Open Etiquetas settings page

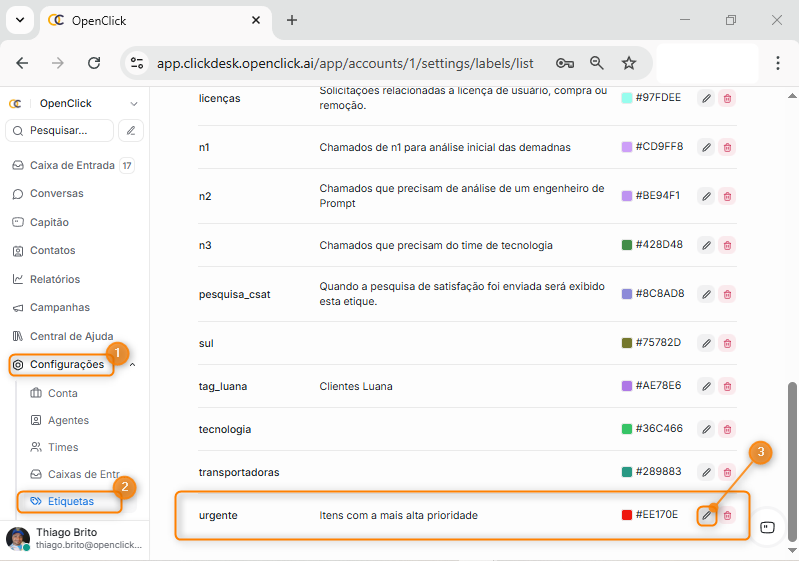tap(70, 501)
